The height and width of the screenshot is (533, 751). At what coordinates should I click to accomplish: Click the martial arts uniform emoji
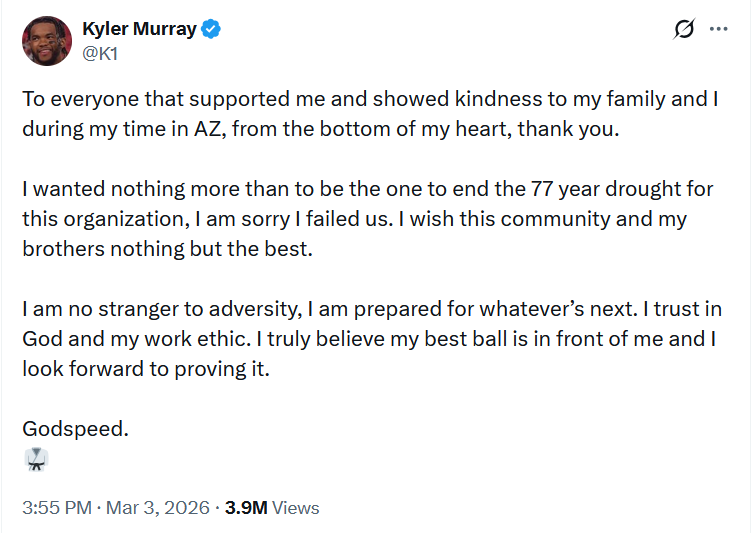coord(36,459)
